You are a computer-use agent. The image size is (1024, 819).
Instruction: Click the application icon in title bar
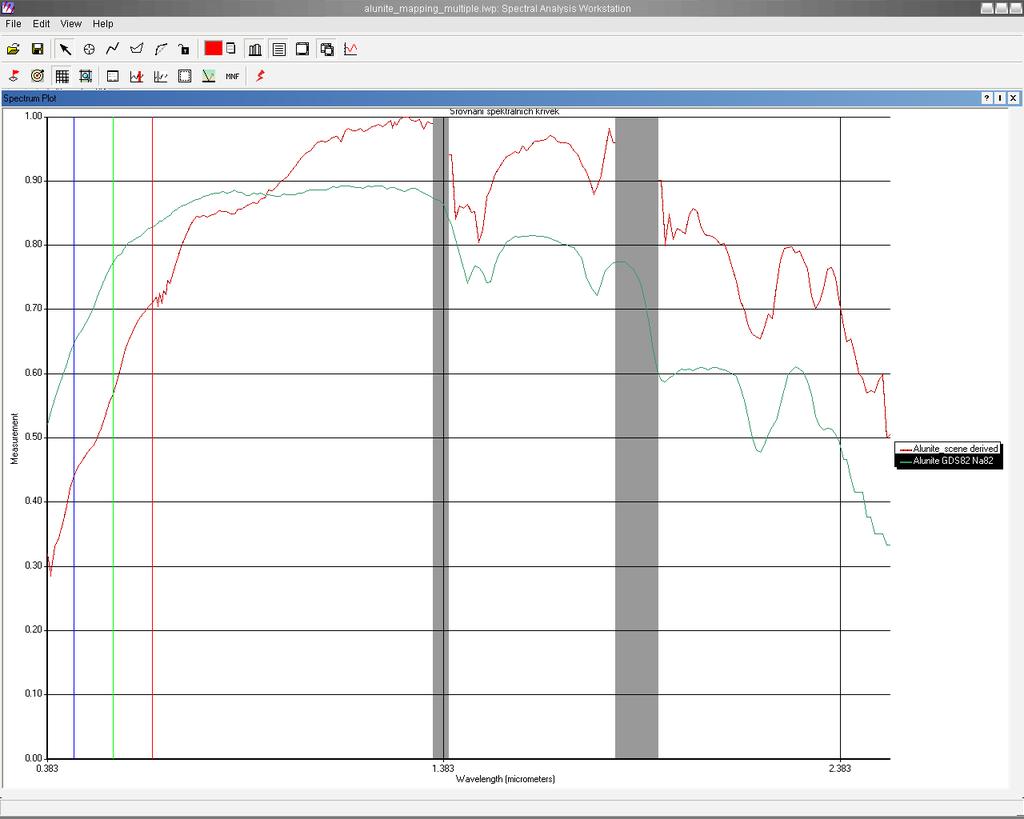pyautogui.click(x=8, y=8)
